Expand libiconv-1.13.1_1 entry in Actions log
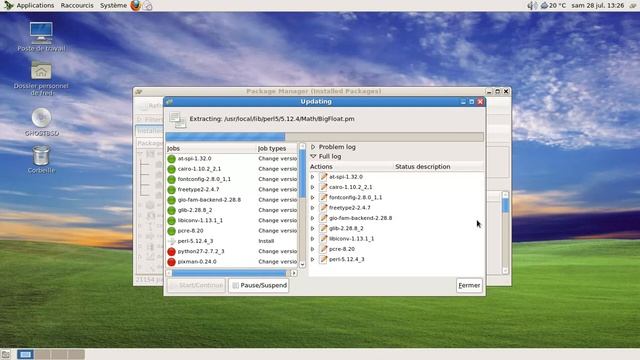The image size is (640, 360). [313, 239]
